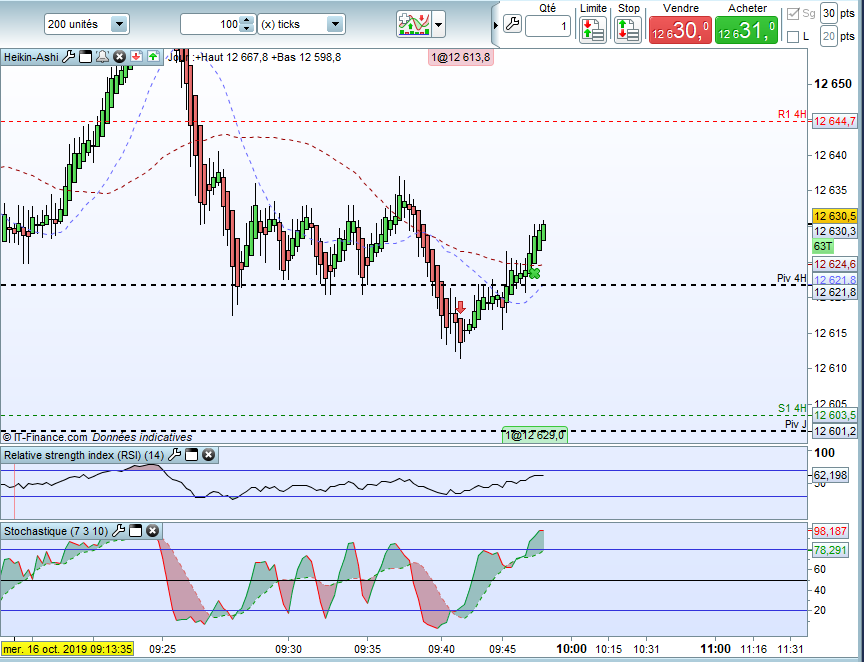Viewport: 864px width, 662px height.
Task: Click the IT-Finance.com link text
Action: point(50,437)
